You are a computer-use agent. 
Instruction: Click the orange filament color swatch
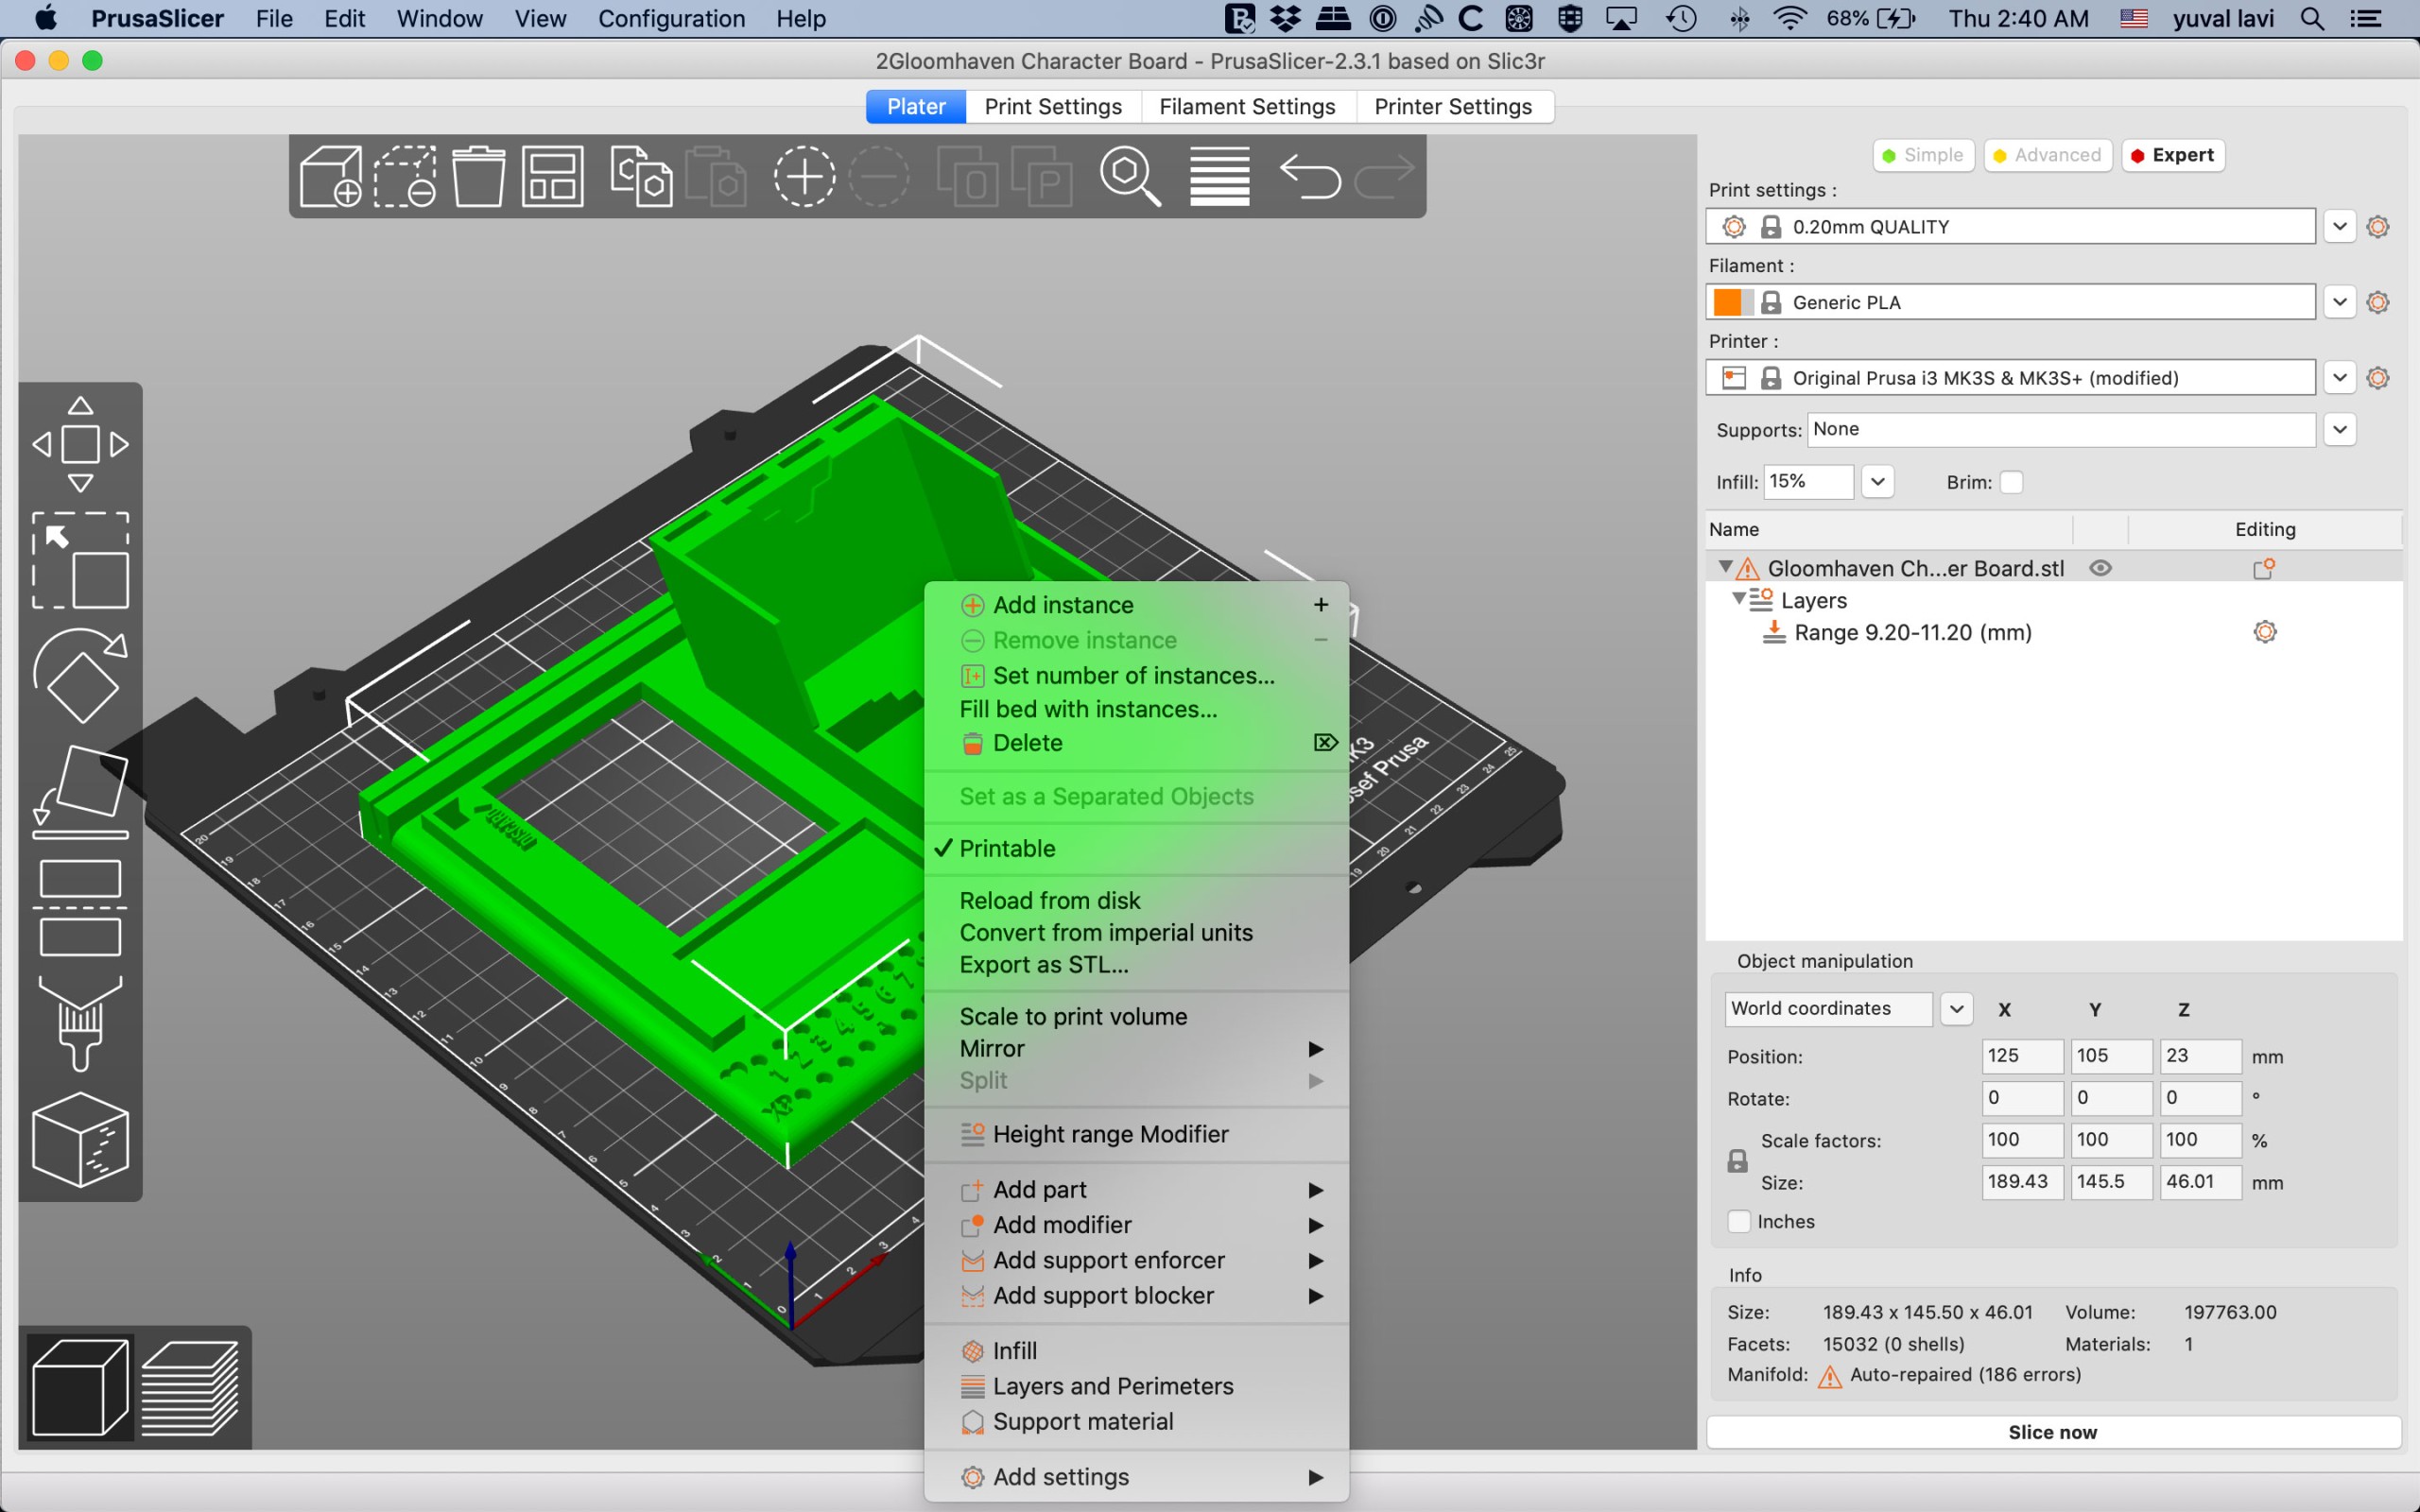click(x=1727, y=302)
